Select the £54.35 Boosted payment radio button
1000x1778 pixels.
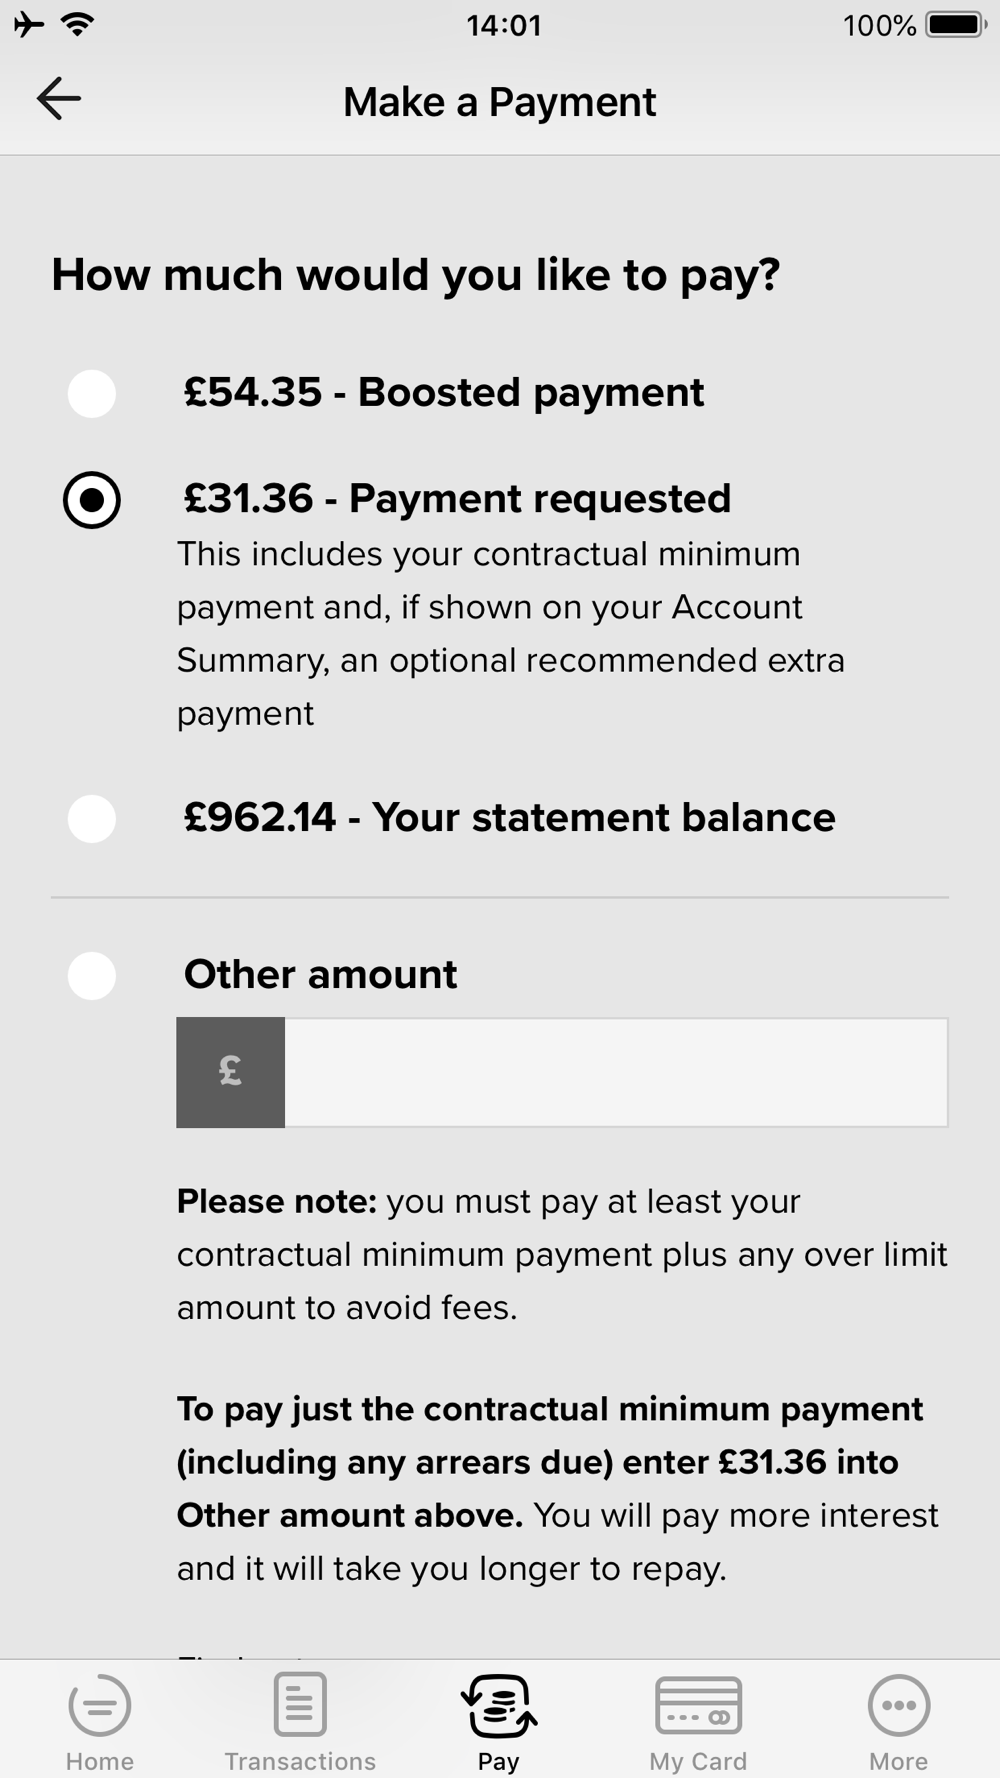(x=92, y=393)
